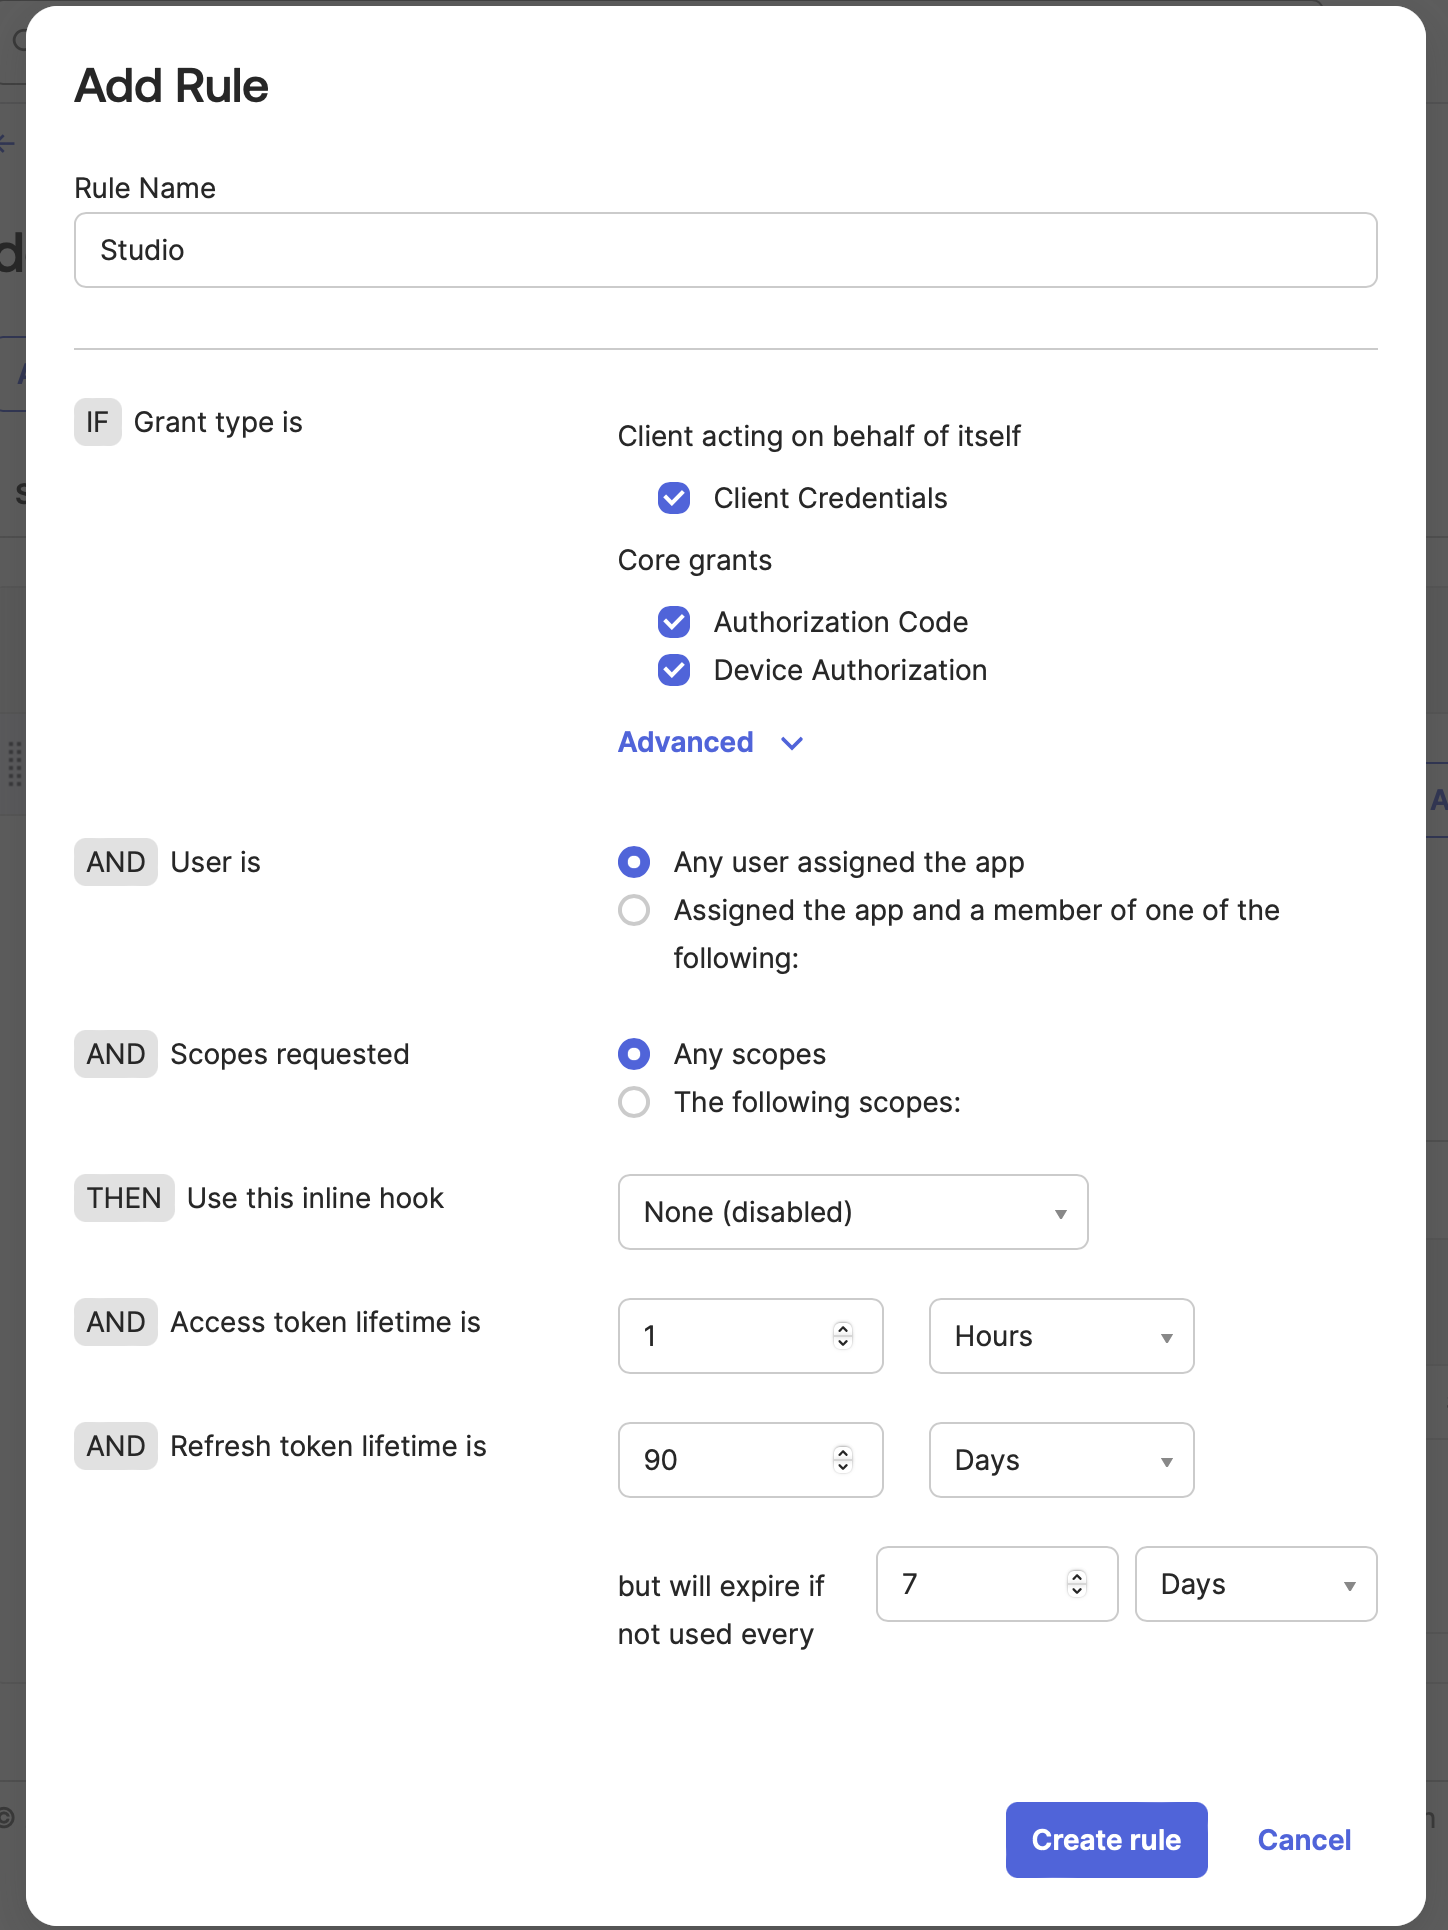Uncheck the Device Authorization grant checkbox
The width and height of the screenshot is (1448, 1930).
[673, 670]
